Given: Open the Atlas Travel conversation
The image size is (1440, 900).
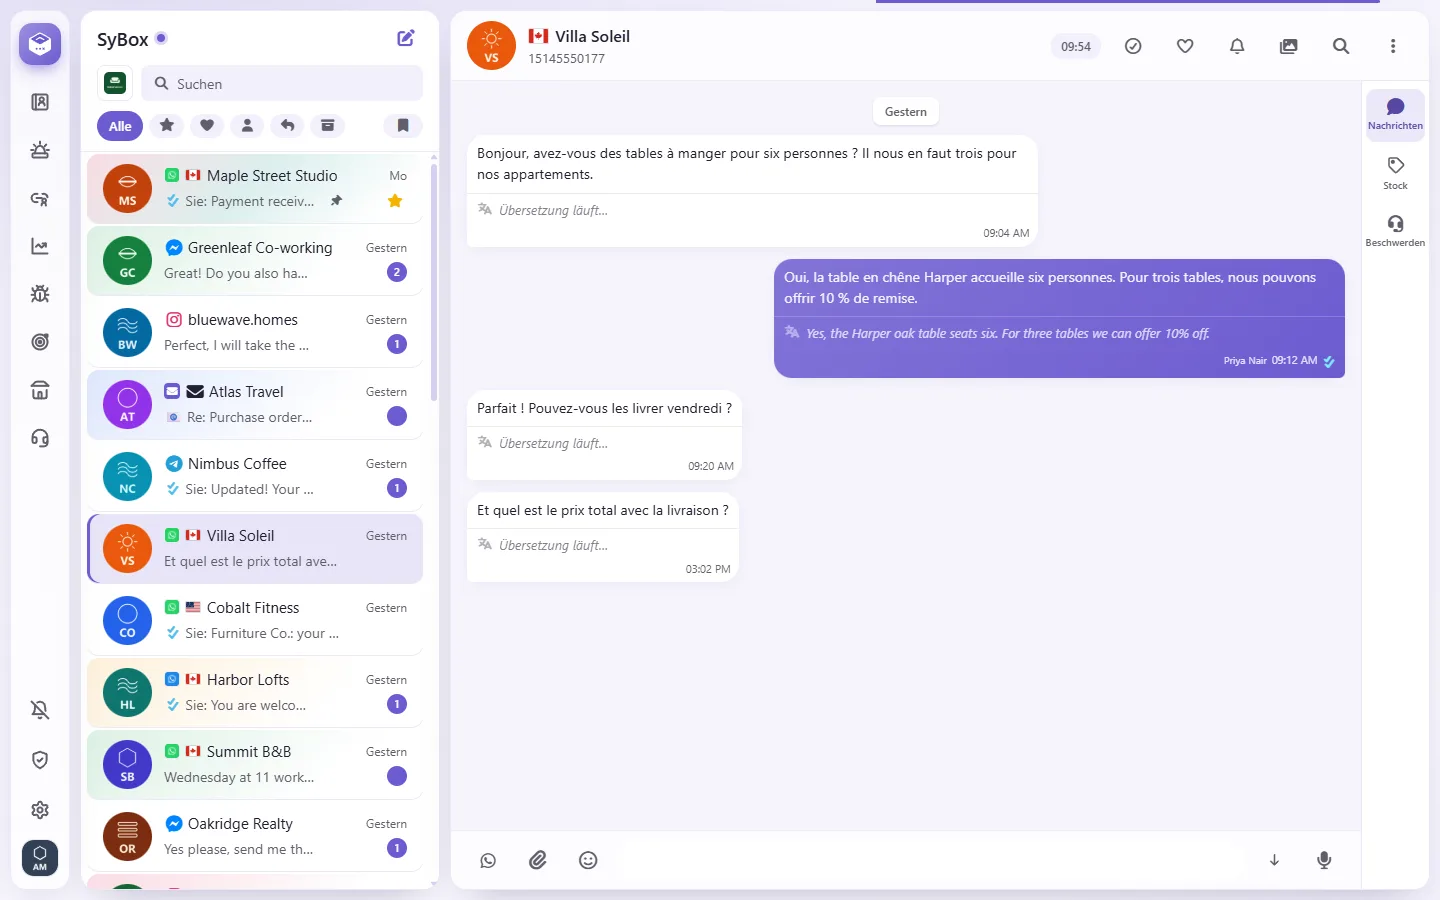Looking at the screenshot, I should pos(255,404).
